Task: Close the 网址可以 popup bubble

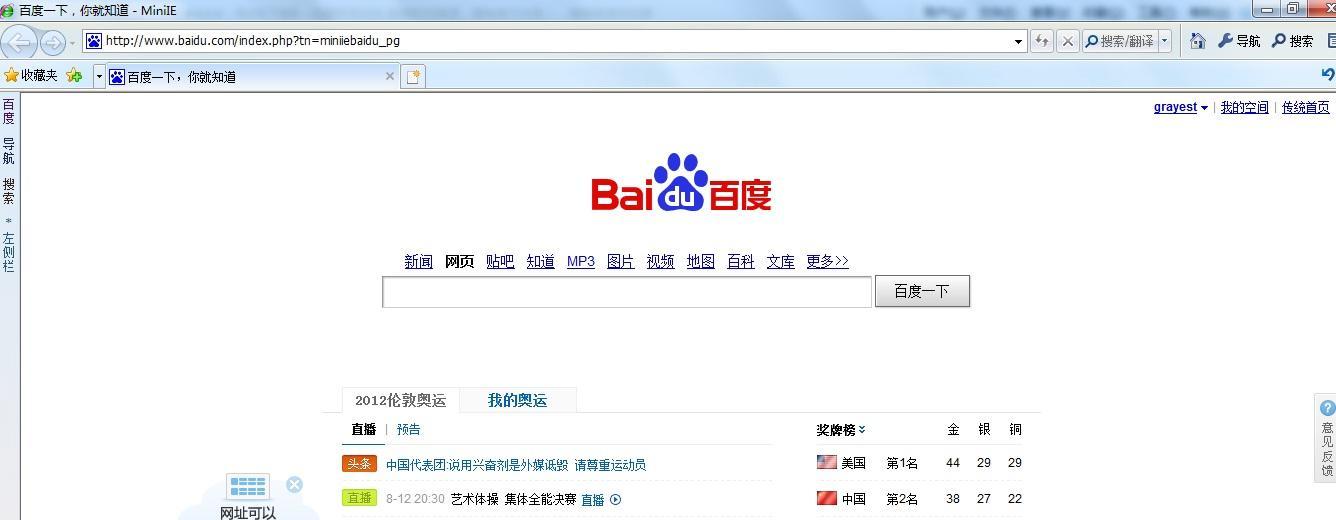Action: click(x=294, y=485)
